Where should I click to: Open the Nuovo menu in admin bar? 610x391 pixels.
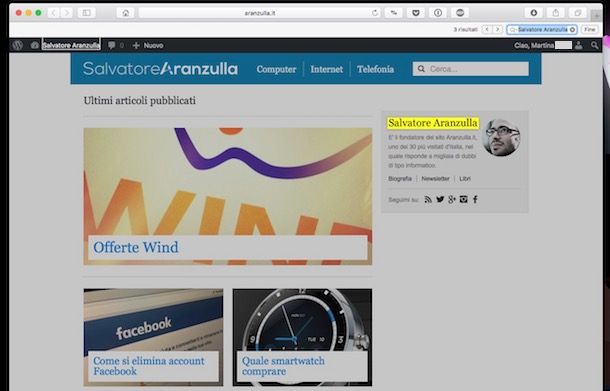(148, 45)
